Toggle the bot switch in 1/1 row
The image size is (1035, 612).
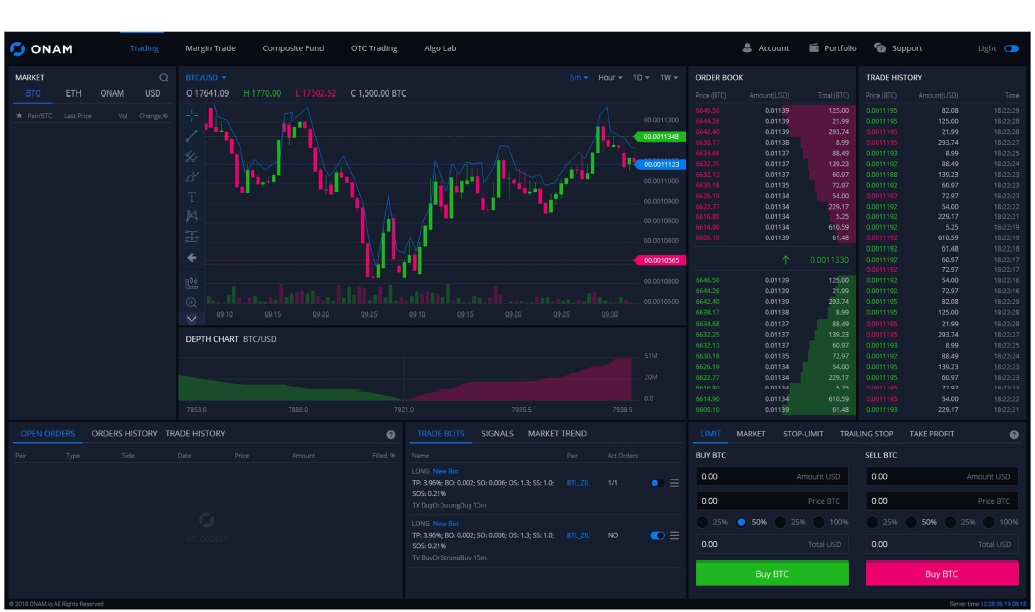(x=657, y=483)
